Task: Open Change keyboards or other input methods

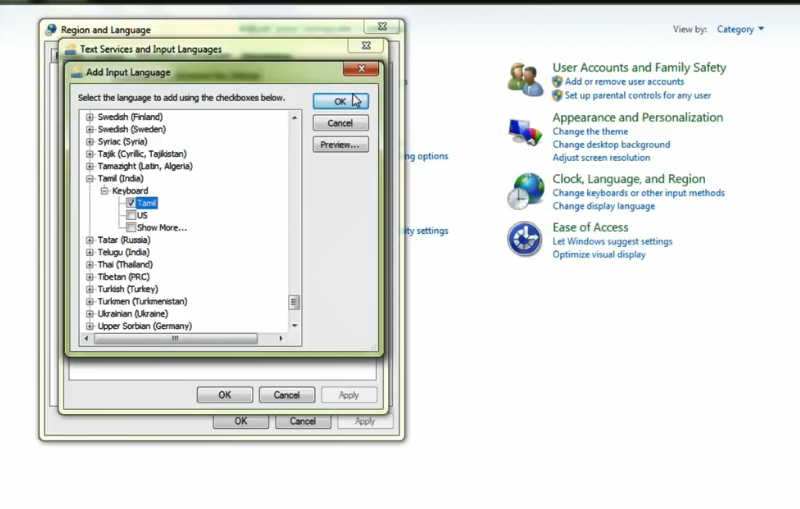Action: click(x=639, y=193)
